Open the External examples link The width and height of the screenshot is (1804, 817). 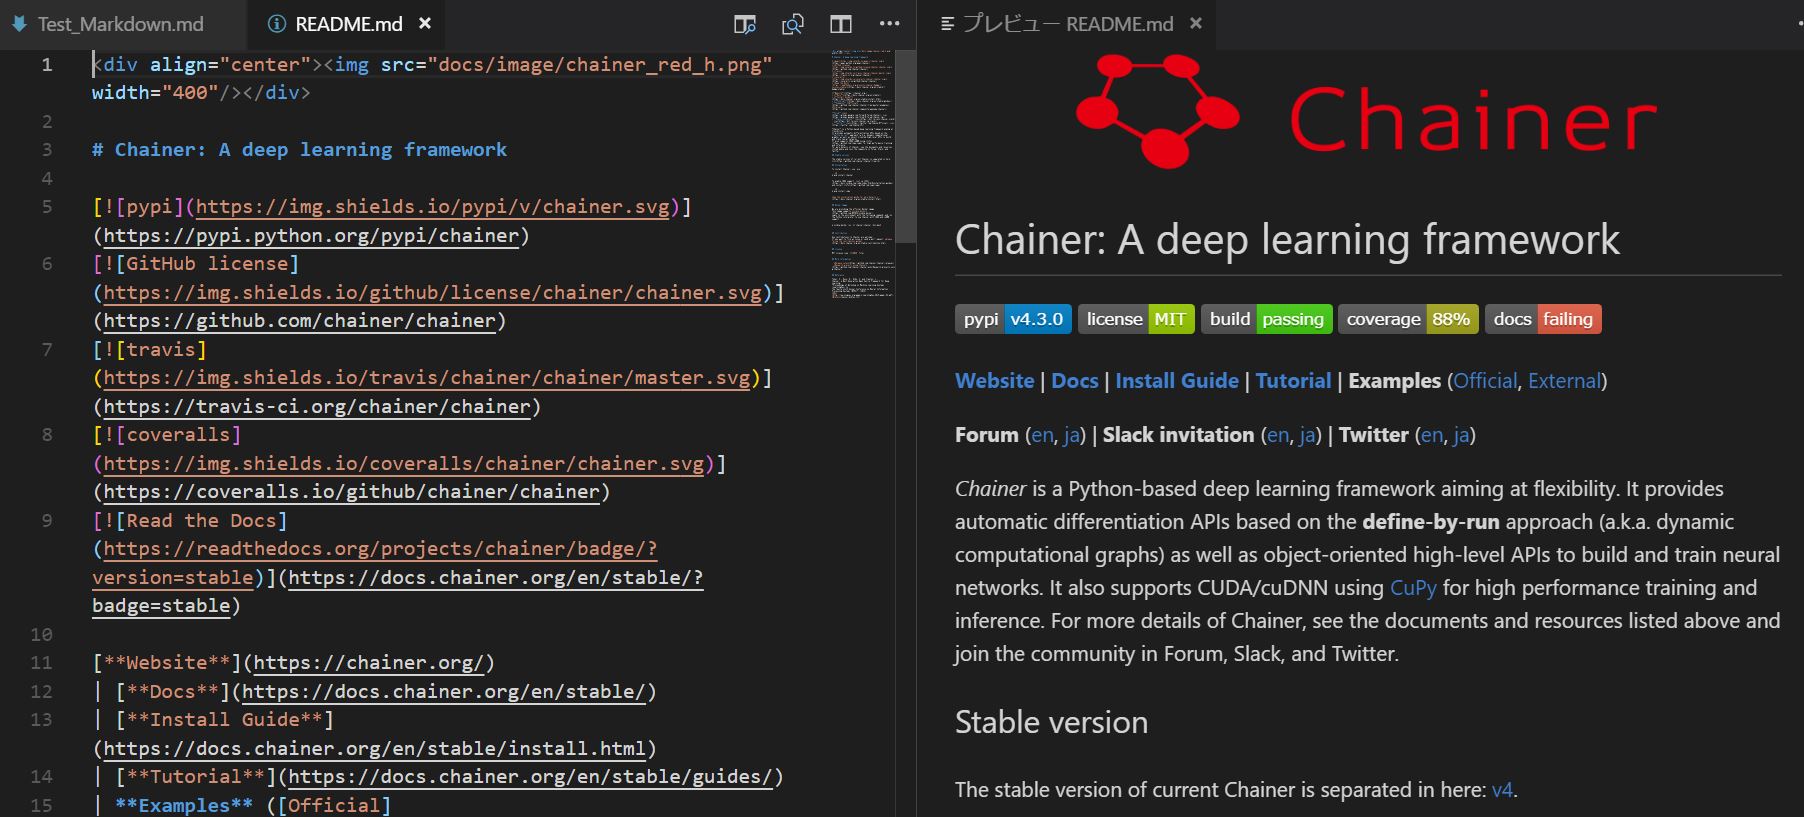[1564, 381]
